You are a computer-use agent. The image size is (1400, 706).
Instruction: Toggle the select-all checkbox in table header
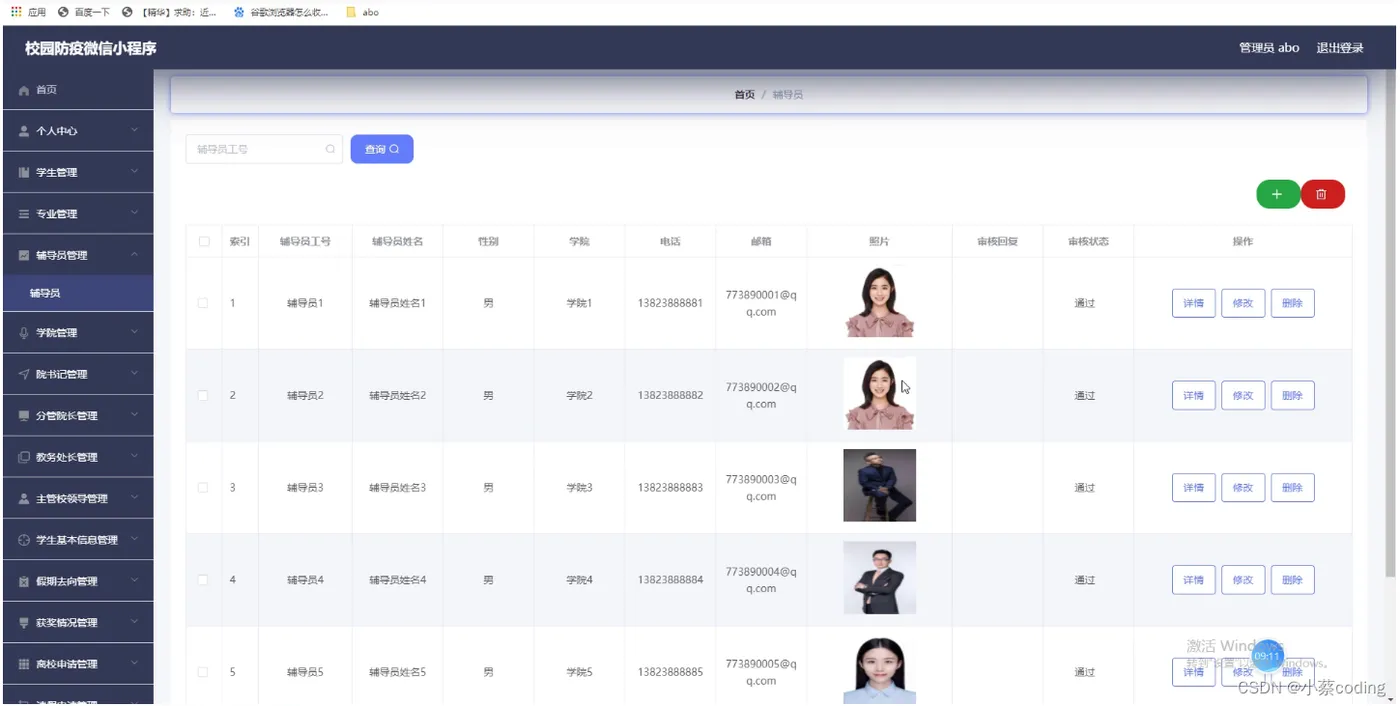click(x=204, y=241)
